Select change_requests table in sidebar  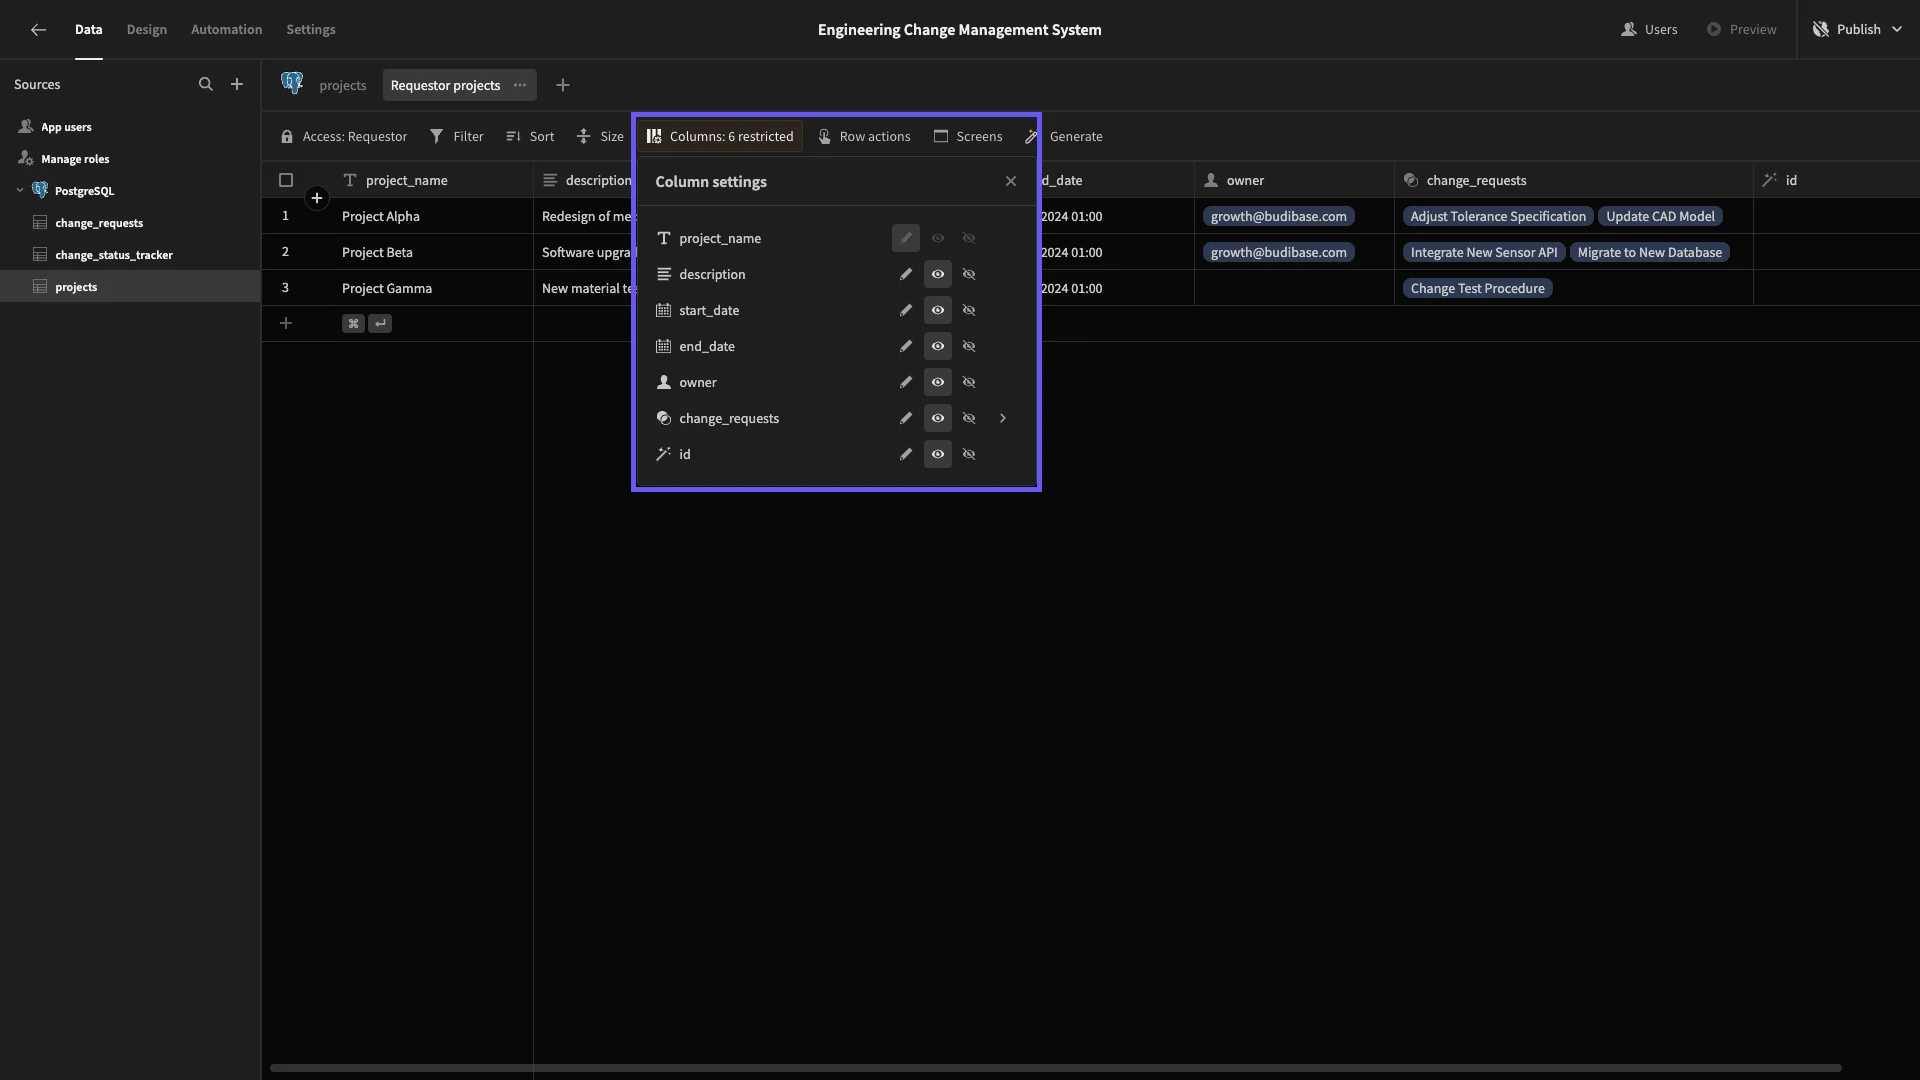click(130, 223)
